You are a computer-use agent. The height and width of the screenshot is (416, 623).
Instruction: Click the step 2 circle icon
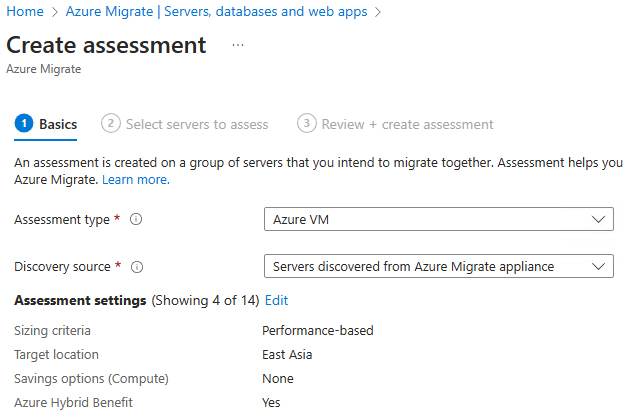coord(110,124)
